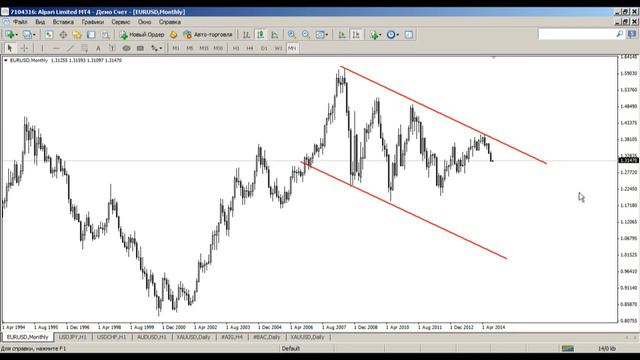
Task: Open the Terminal window icon
Action: coord(91,35)
